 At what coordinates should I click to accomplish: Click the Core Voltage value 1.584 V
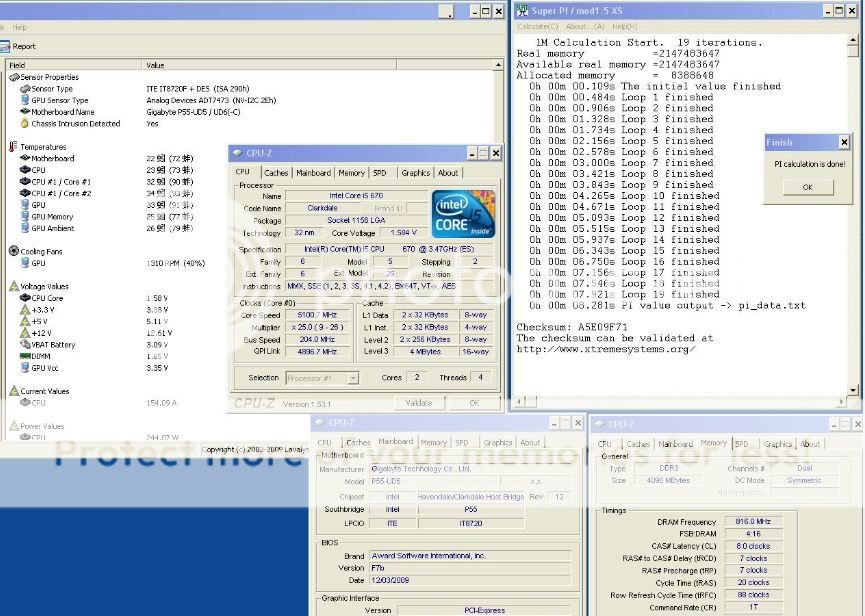point(402,233)
